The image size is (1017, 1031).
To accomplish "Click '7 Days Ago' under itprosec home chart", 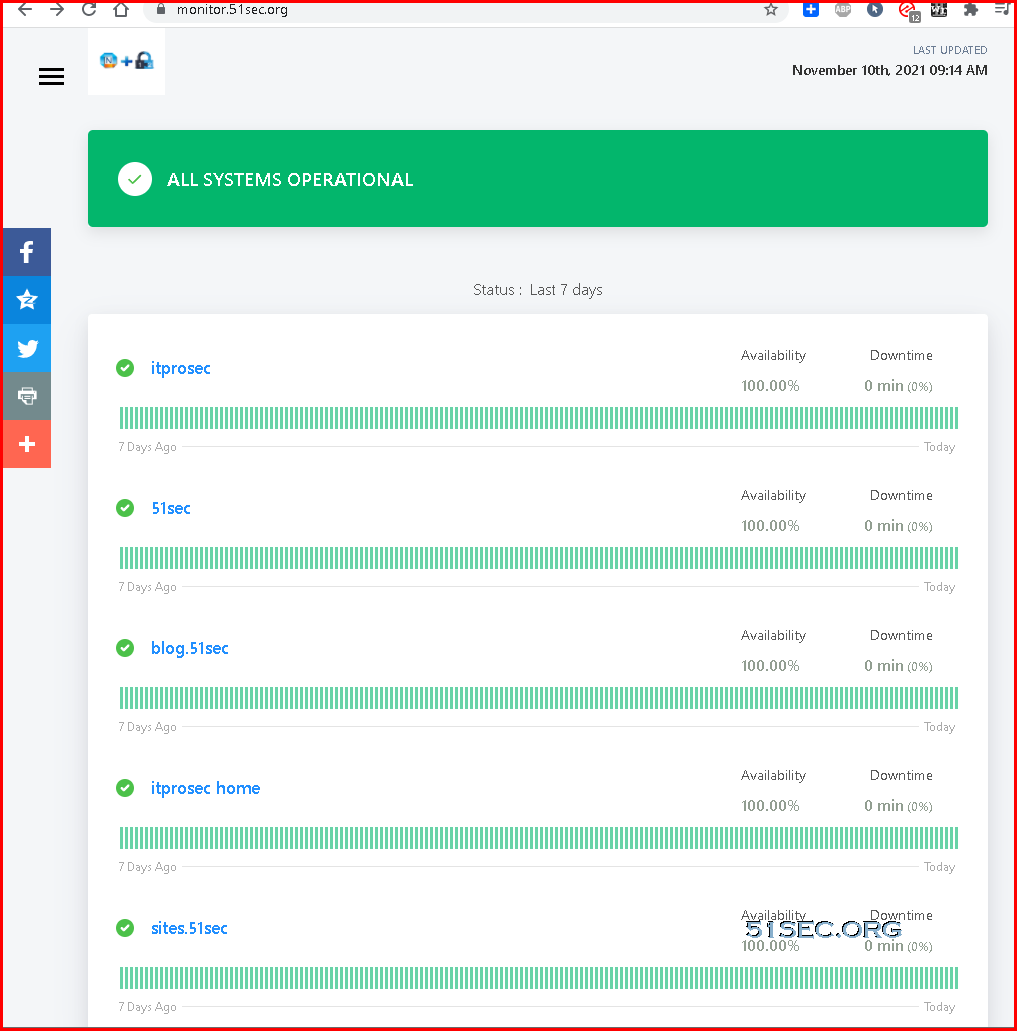I will 148,867.
